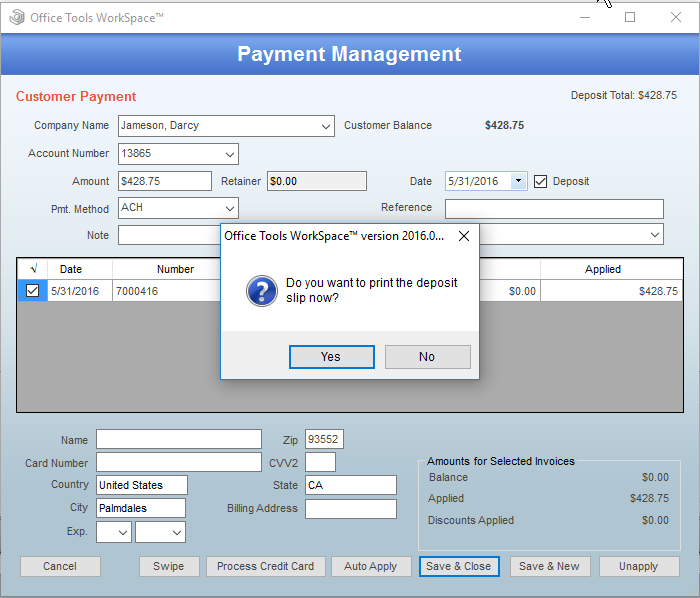Close the deposit slip prompt dialog
Image resolution: width=700 pixels, height=598 pixels.
pos(464,236)
